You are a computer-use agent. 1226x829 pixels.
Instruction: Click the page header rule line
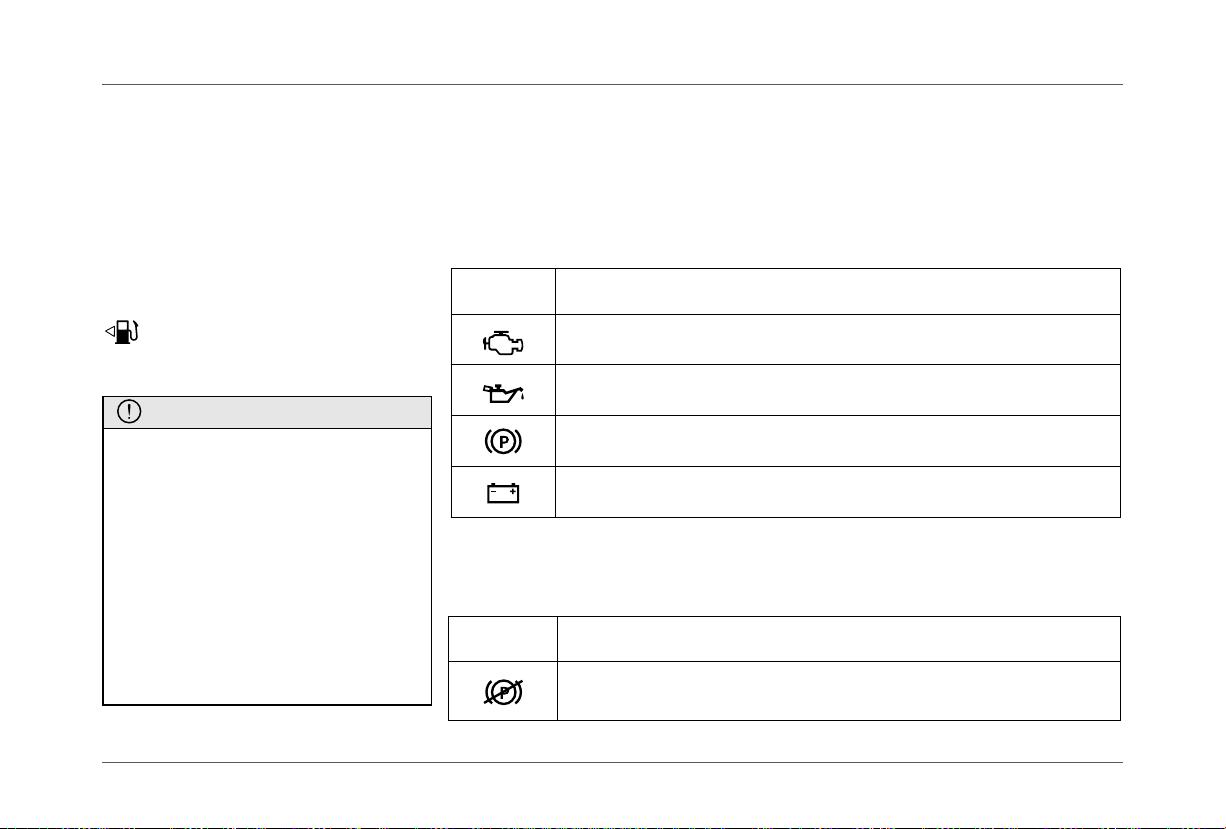[x=613, y=85]
